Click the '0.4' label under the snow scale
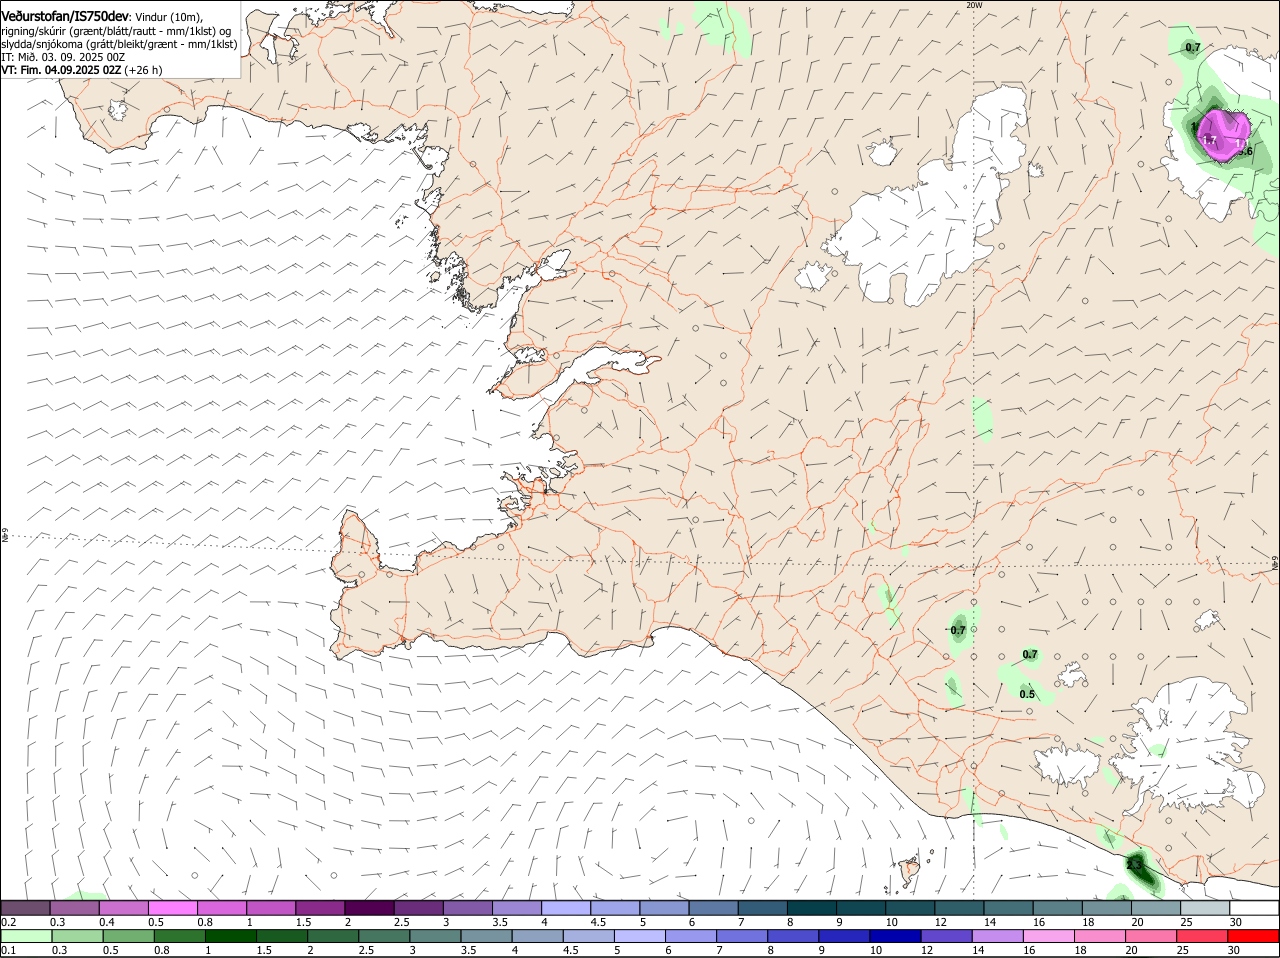1280x958 pixels. [106, 921]
